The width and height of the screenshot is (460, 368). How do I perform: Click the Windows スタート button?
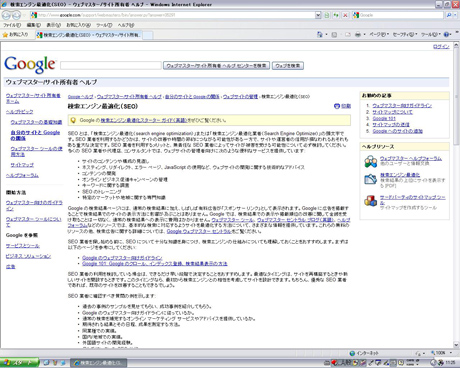pos(20,363)
